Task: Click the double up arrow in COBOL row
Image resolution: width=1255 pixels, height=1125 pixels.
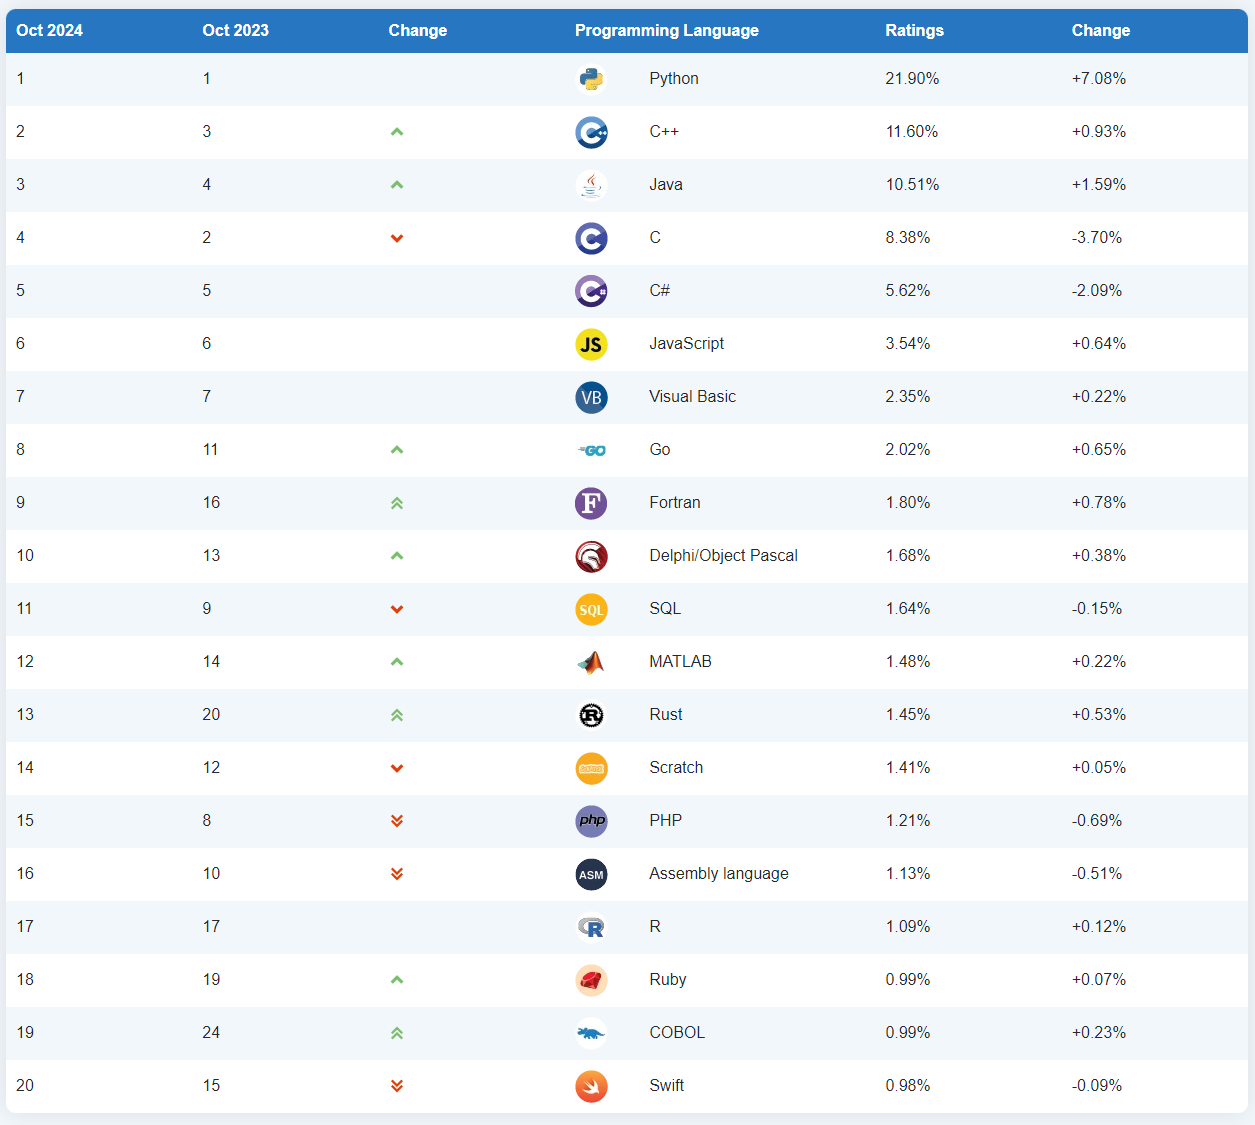Action: pos(397,1033)
